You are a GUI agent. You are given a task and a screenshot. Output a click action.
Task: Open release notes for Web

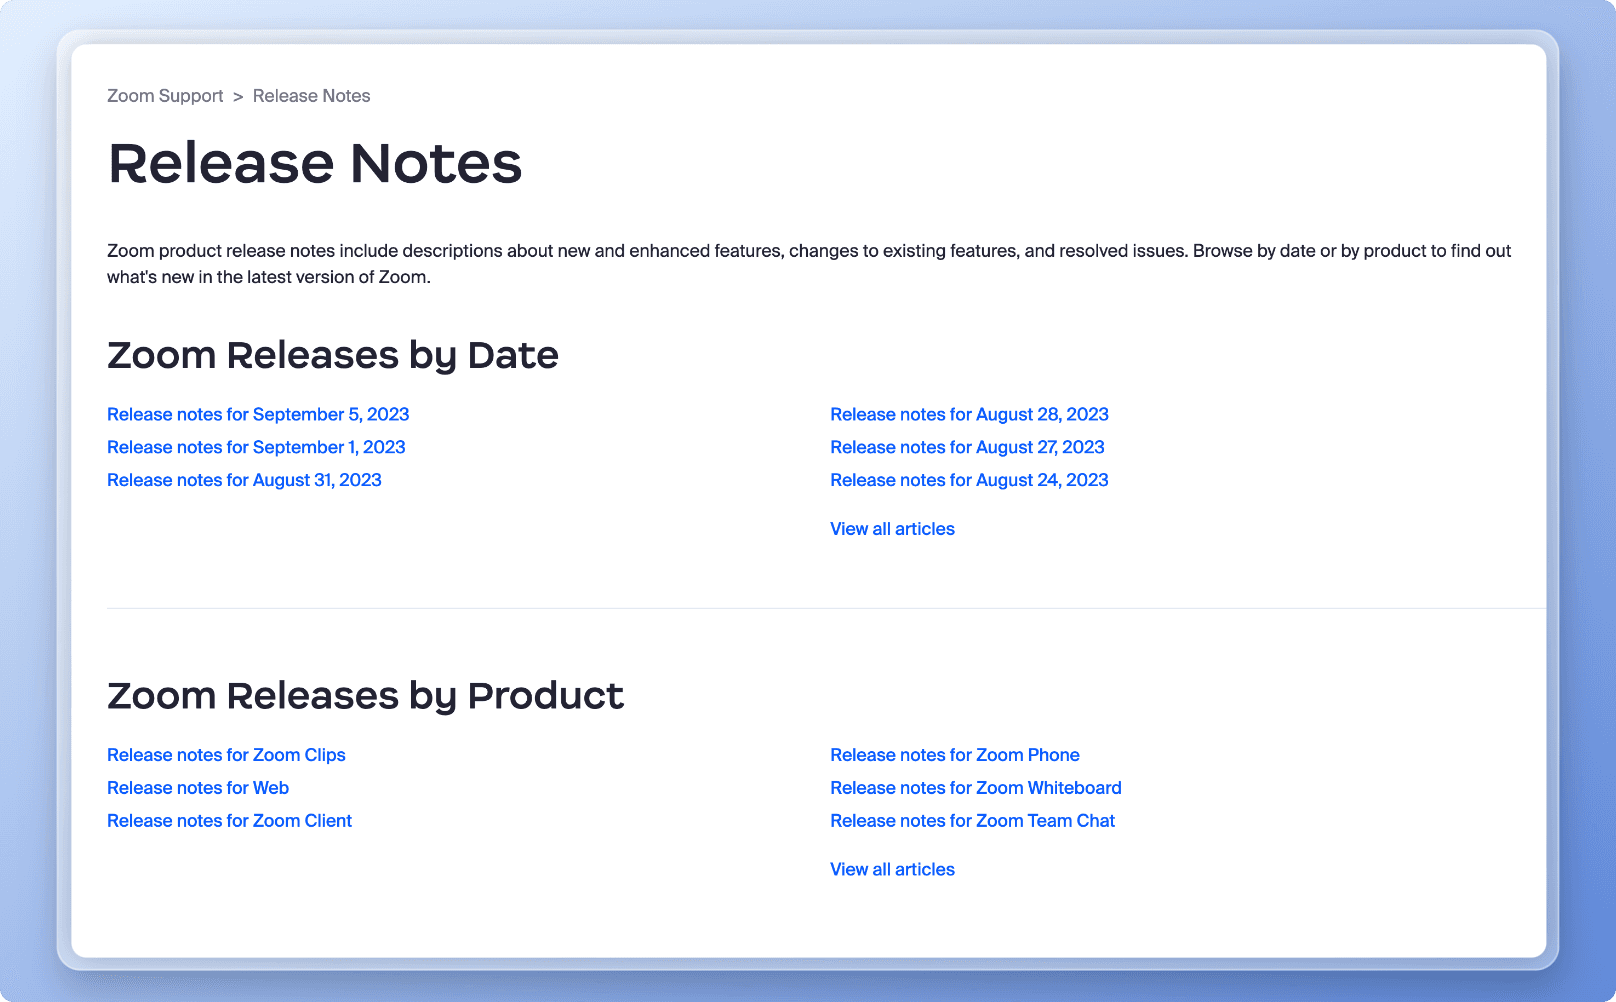198,788
